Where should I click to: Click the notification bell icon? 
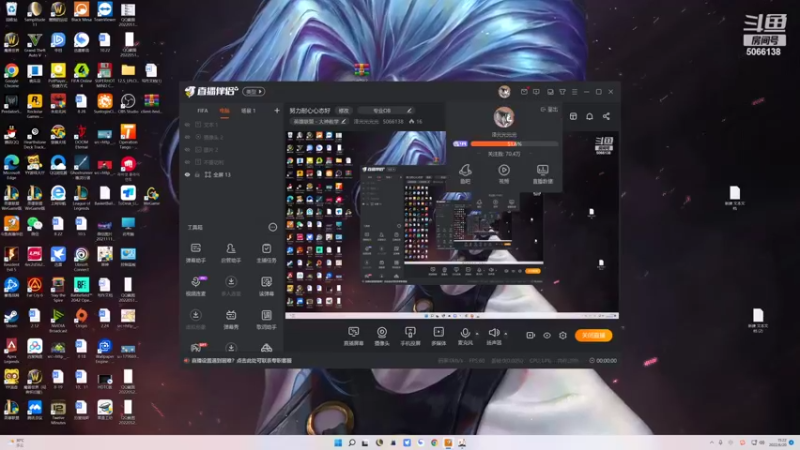[x=589, y=116]
